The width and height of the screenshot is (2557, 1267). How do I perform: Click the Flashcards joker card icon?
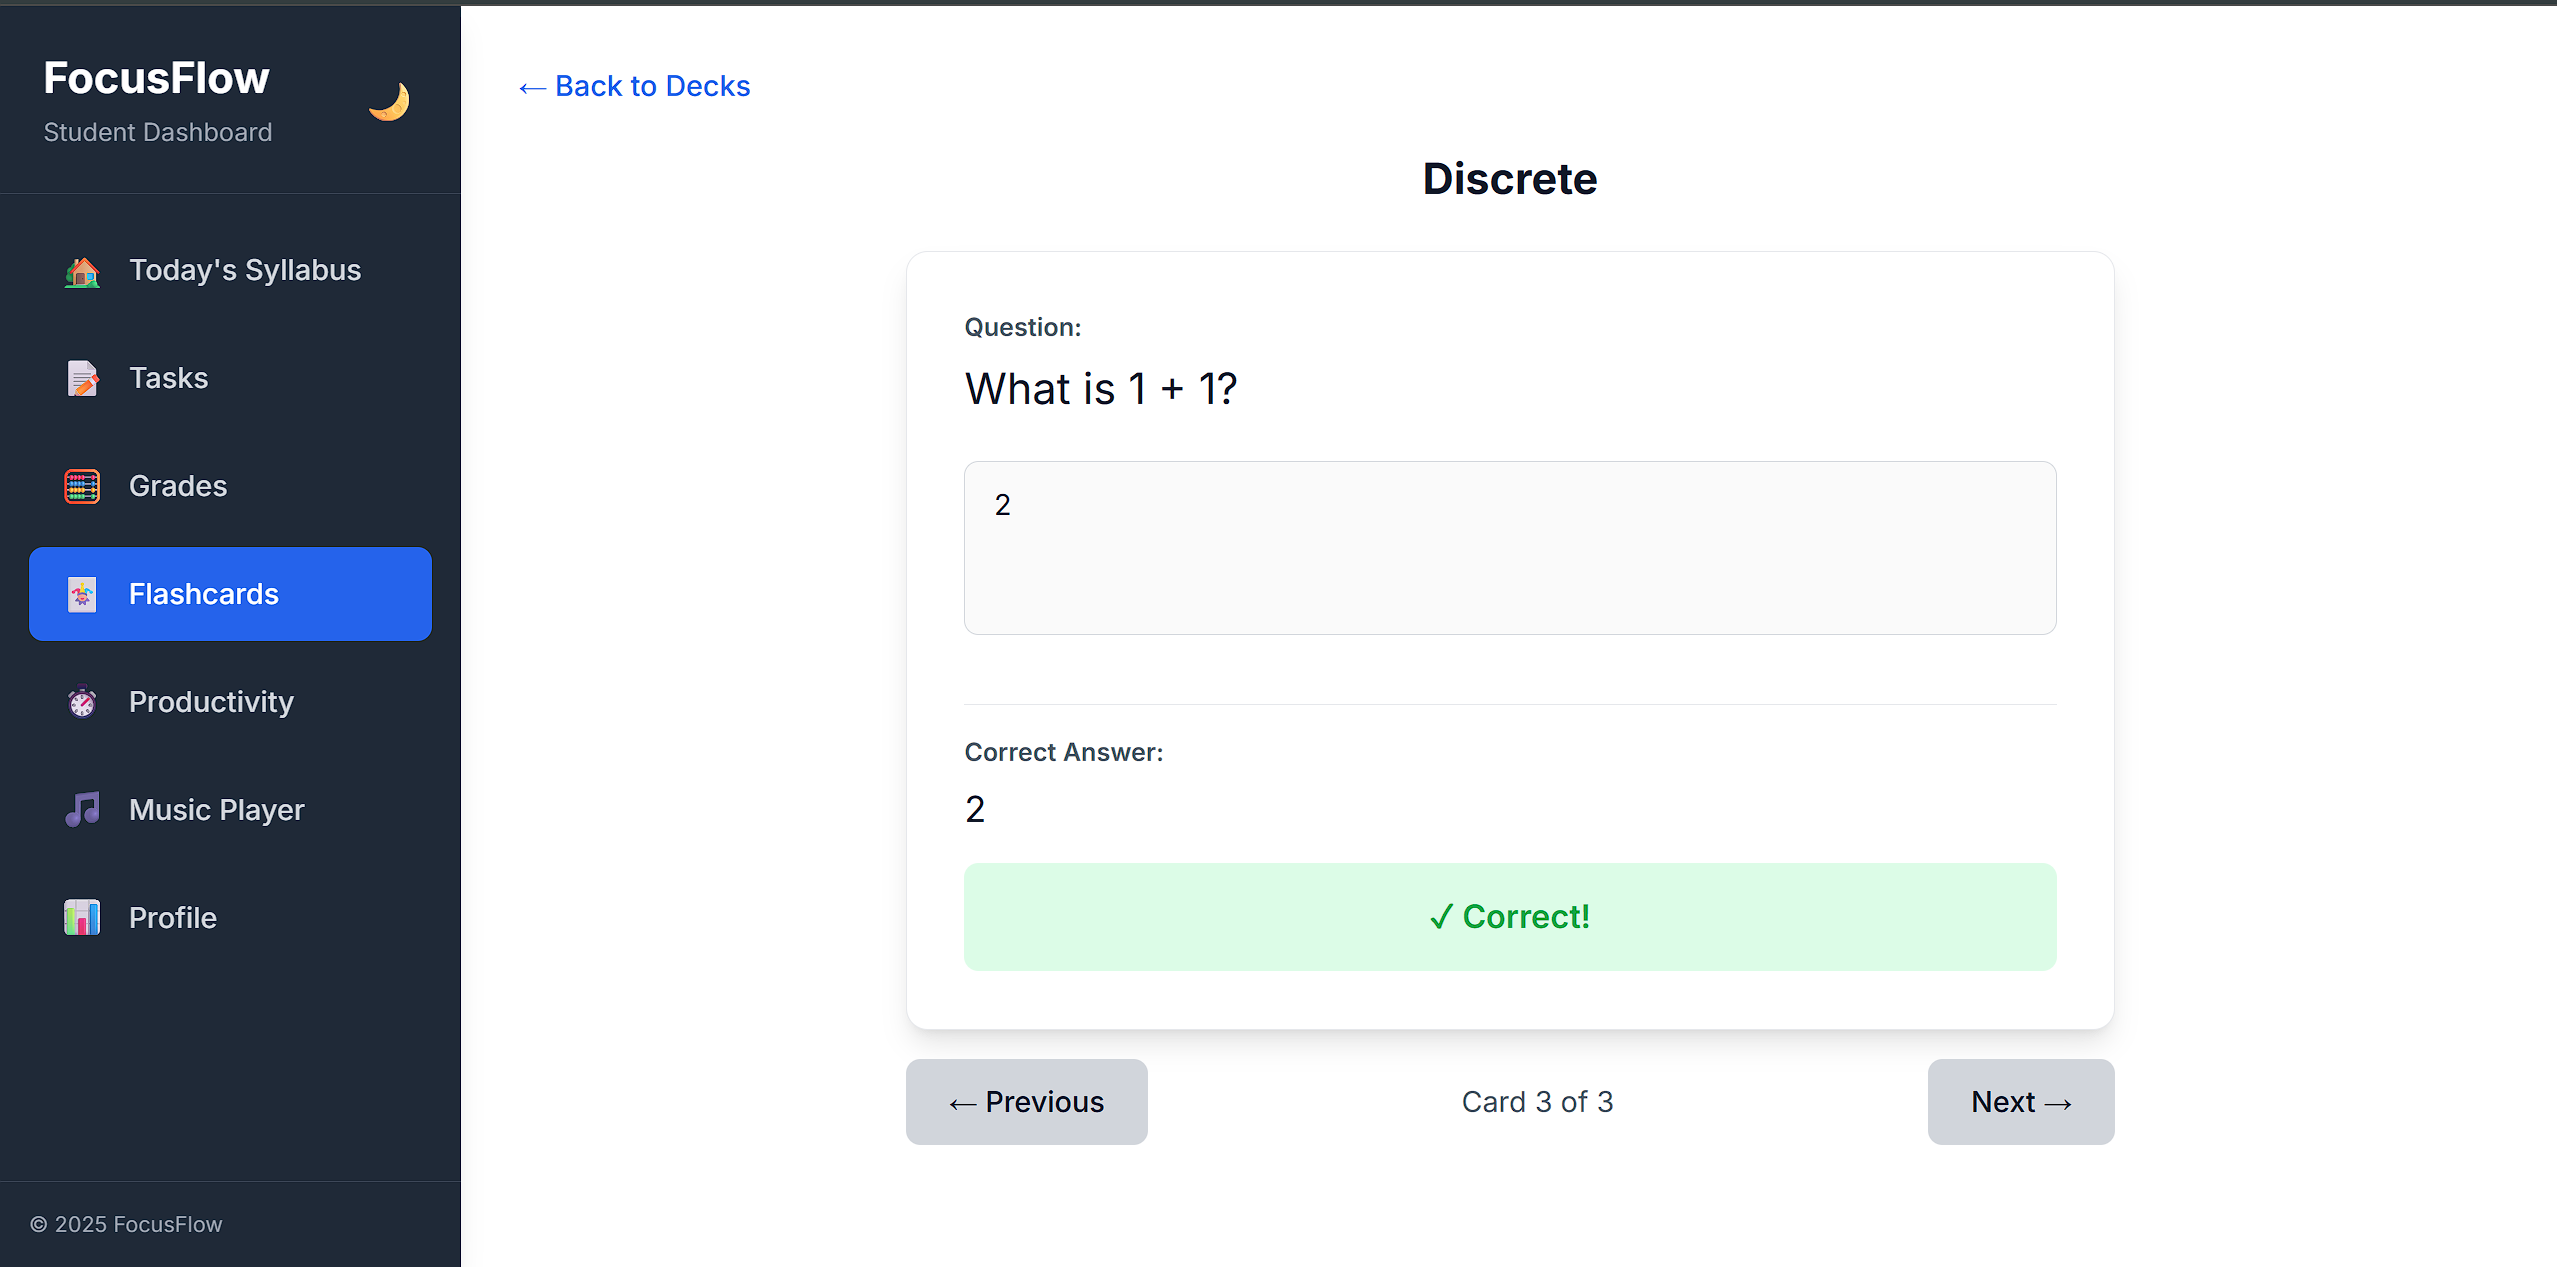[82, 595]
